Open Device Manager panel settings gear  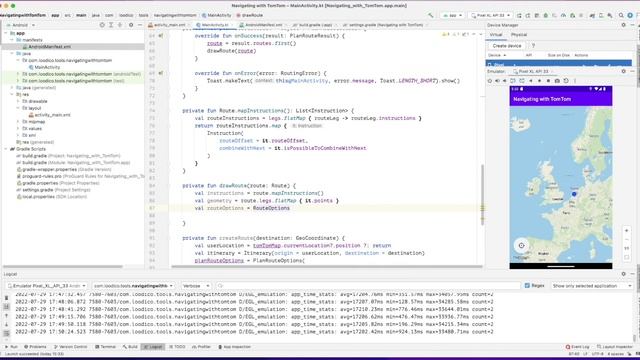click(x=623, y=25)
